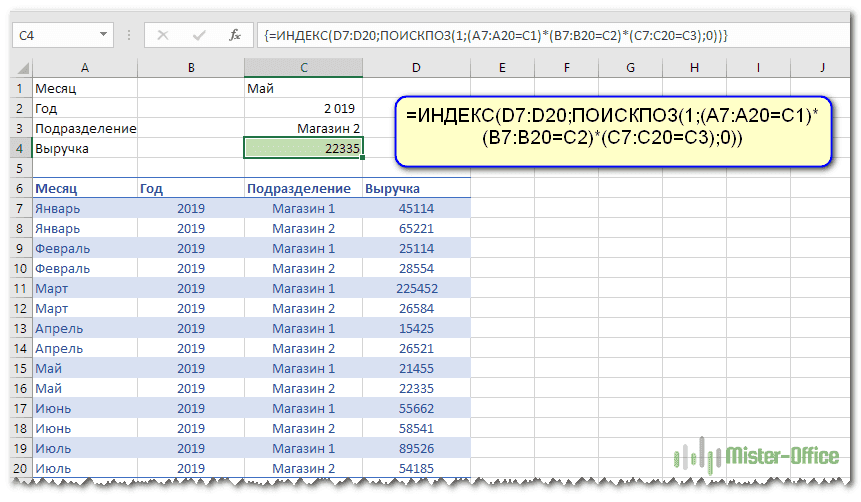The height and width of the screenshot is (502, 861).
Task: Select column J header
Action: (820, 68)
